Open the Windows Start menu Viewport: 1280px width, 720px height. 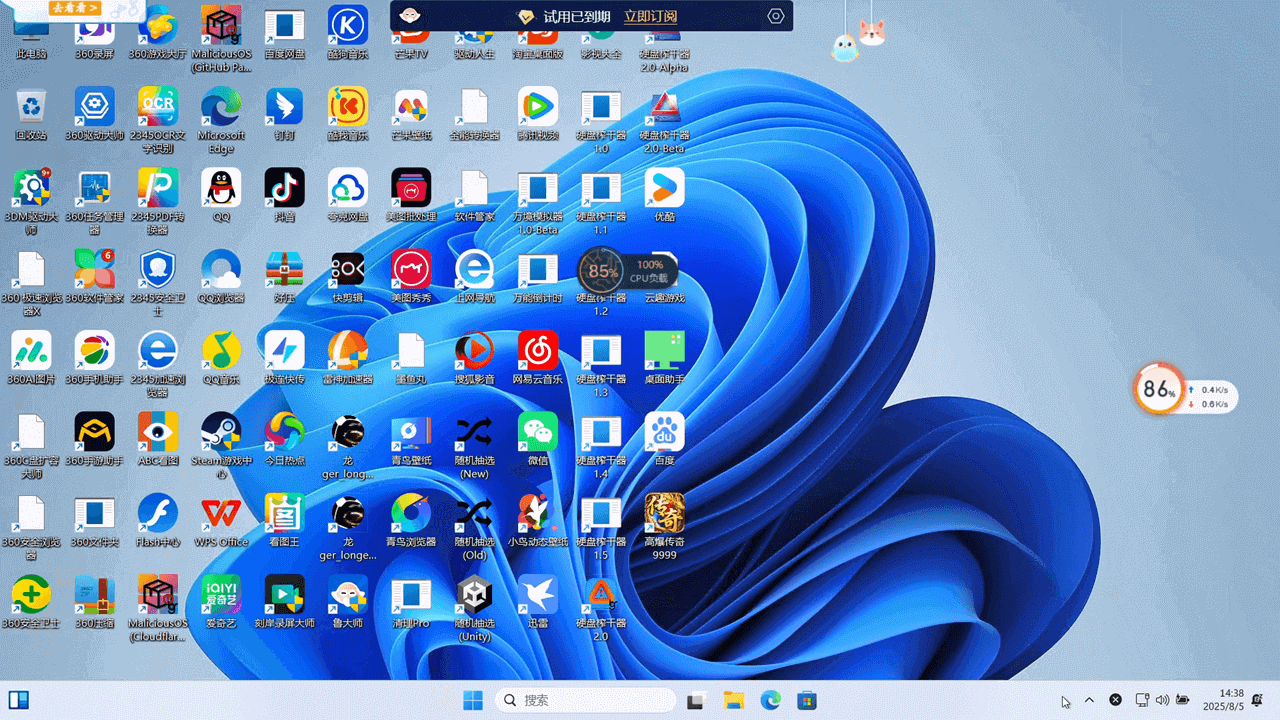473,700
